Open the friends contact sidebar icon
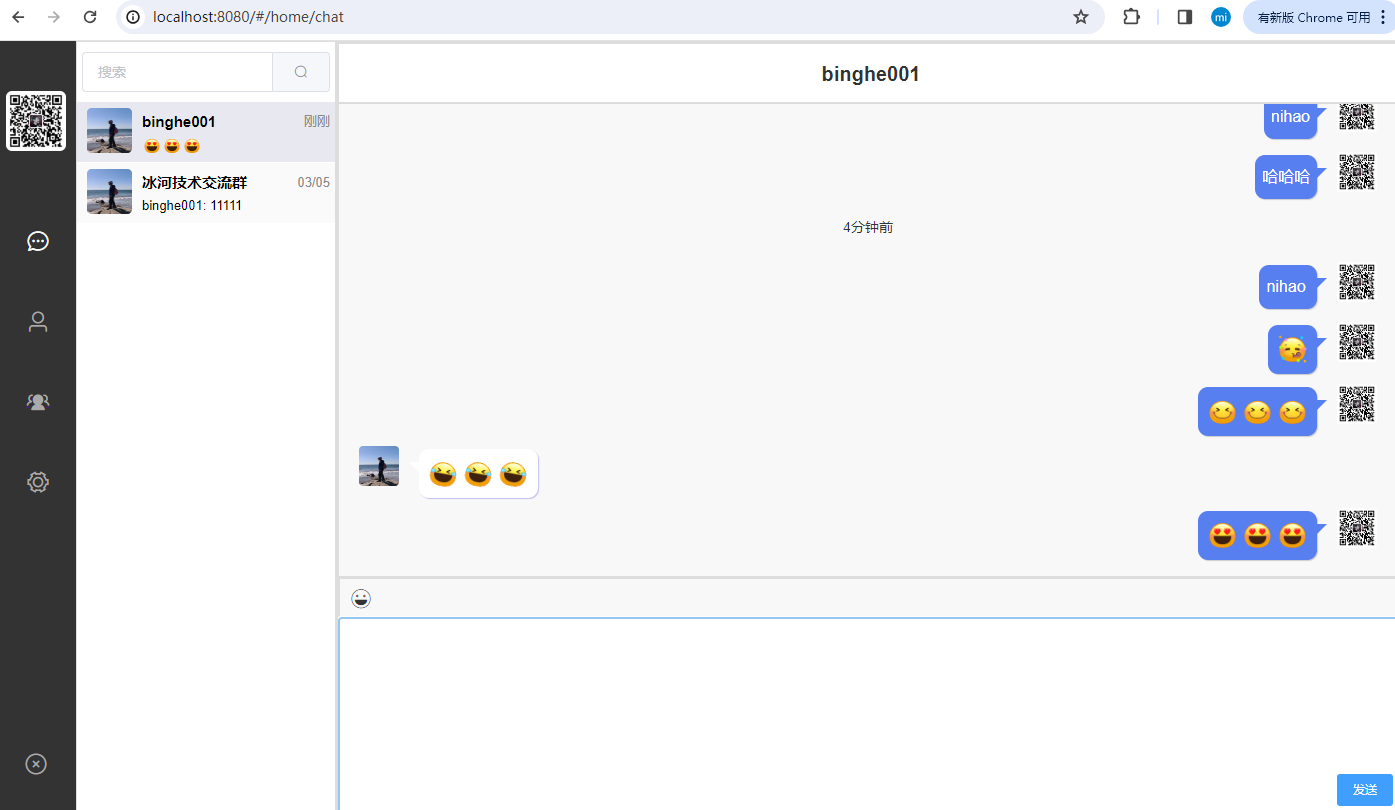This screenshot has width=1395, height=810. coord(38,322)
